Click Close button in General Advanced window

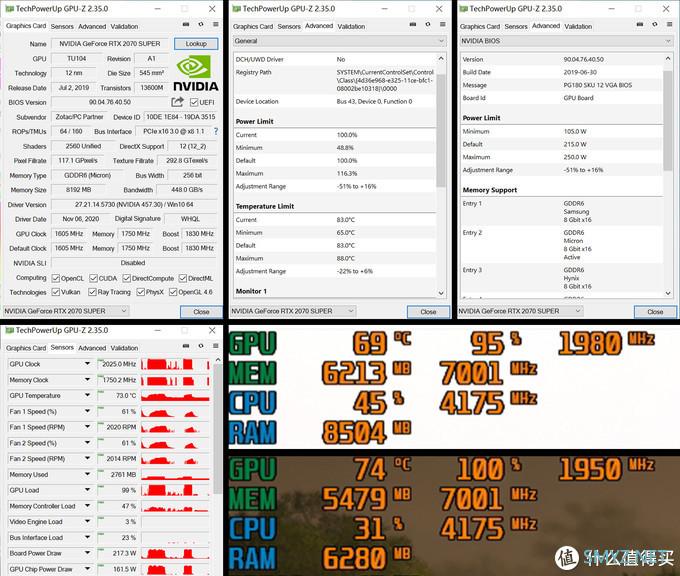pos(428,311)
